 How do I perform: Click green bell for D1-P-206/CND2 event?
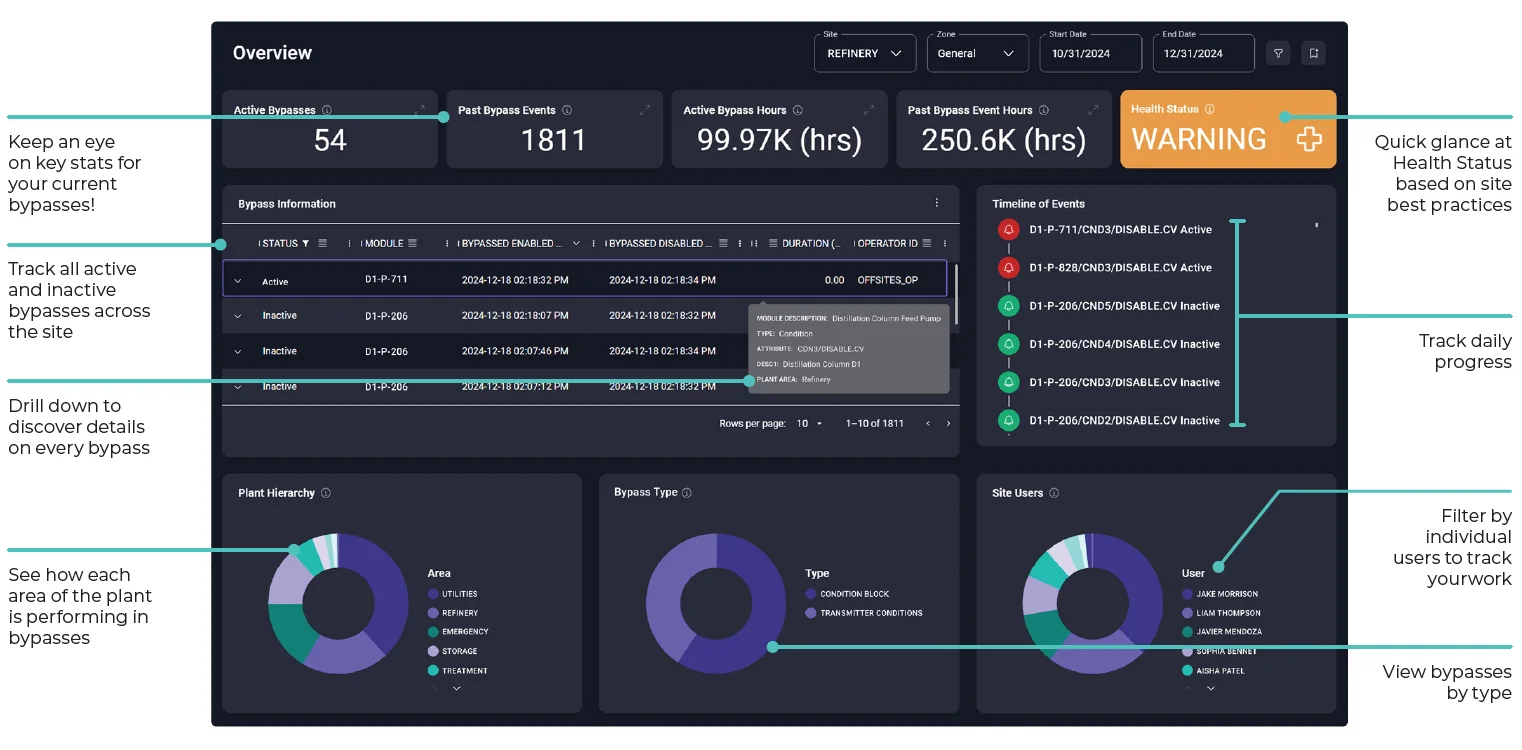click(1008, 421)
